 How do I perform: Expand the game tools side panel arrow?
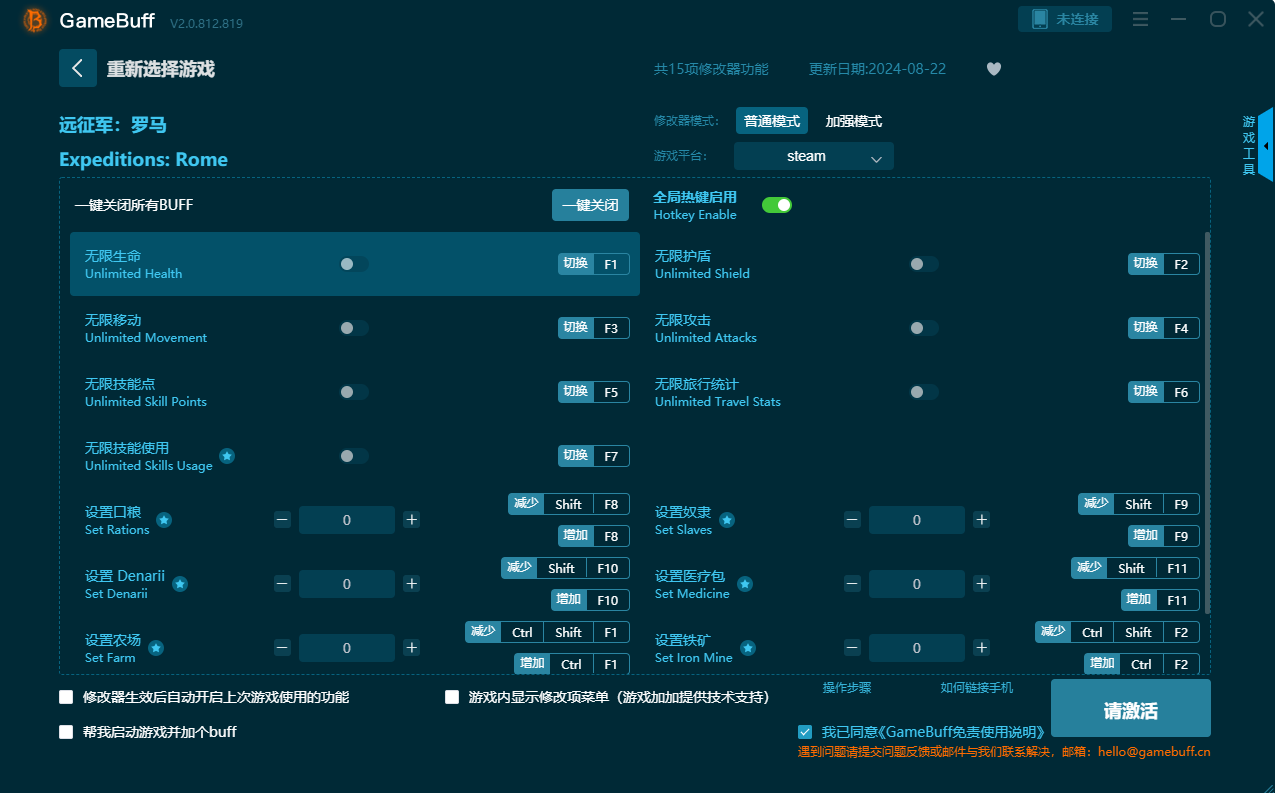tap(1266, 146)
